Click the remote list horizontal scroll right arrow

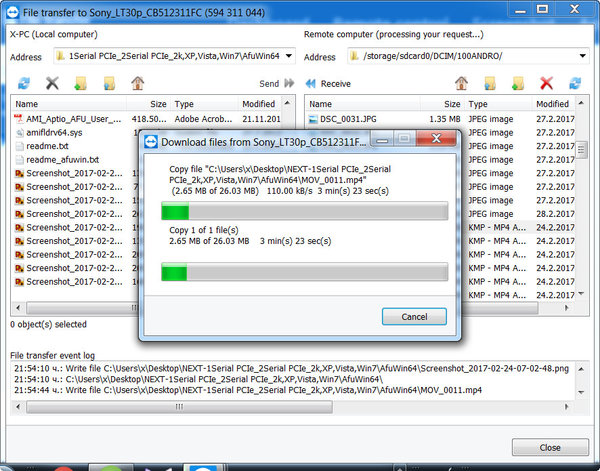click(x=566, y=308)
